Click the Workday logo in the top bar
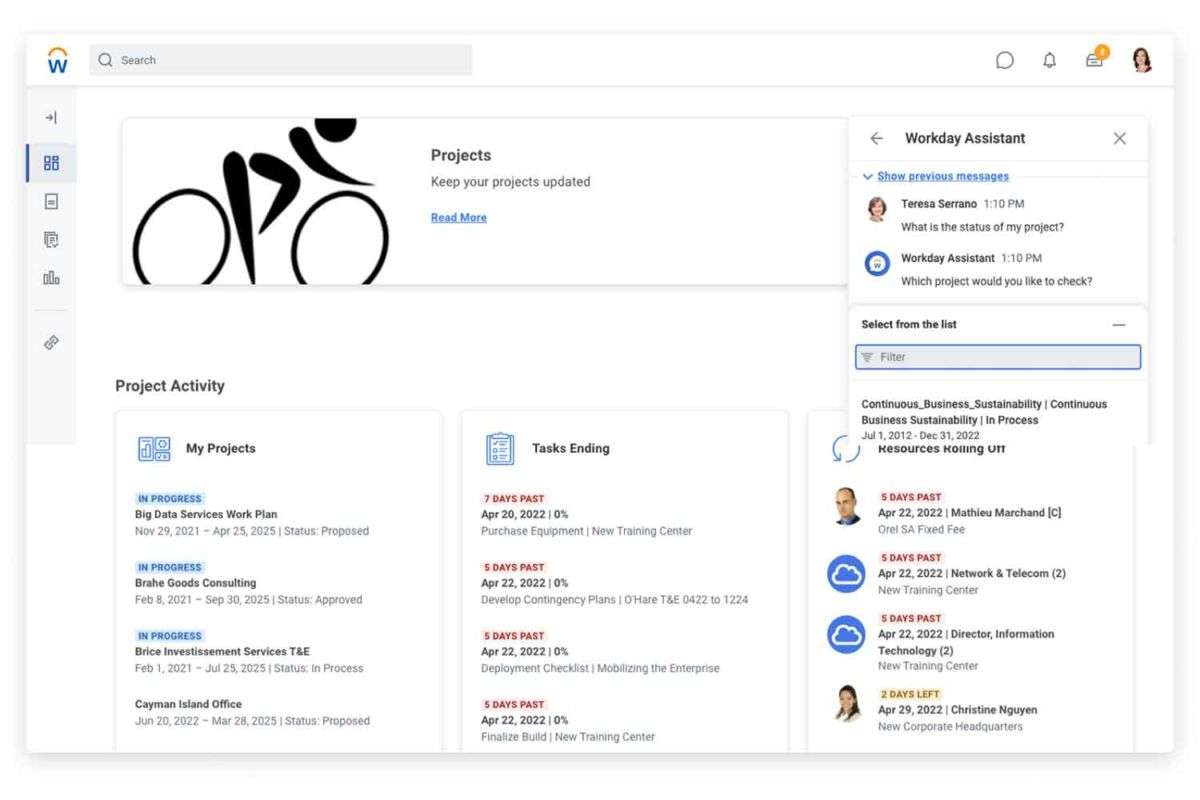1200x800 pixels. point(57,59)
